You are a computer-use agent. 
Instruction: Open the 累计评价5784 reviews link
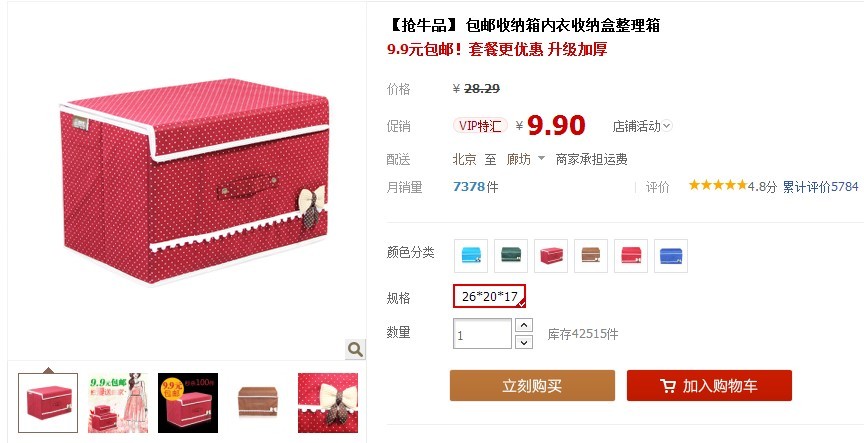pyautogui.click(x=820, y=187)
